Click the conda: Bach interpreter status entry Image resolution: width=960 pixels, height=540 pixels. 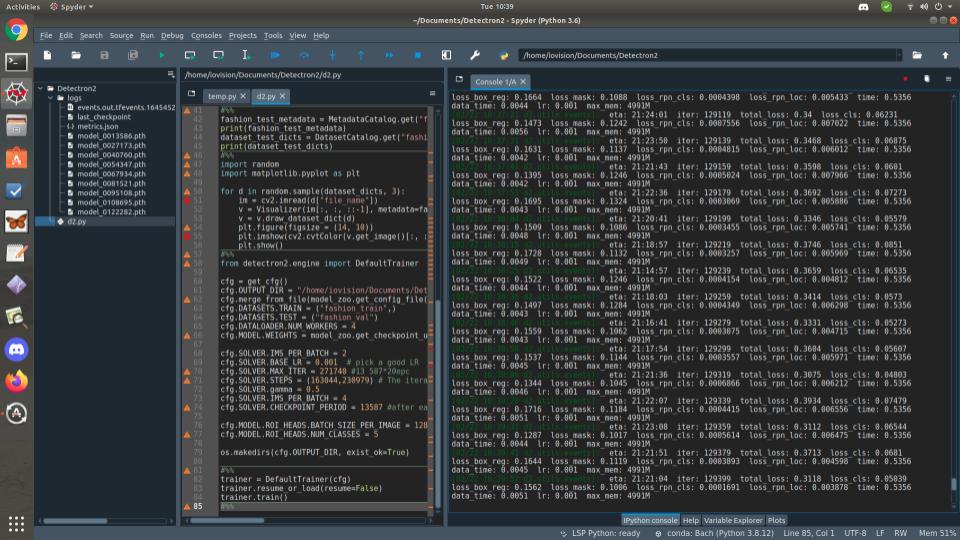[x=714, y=533]
